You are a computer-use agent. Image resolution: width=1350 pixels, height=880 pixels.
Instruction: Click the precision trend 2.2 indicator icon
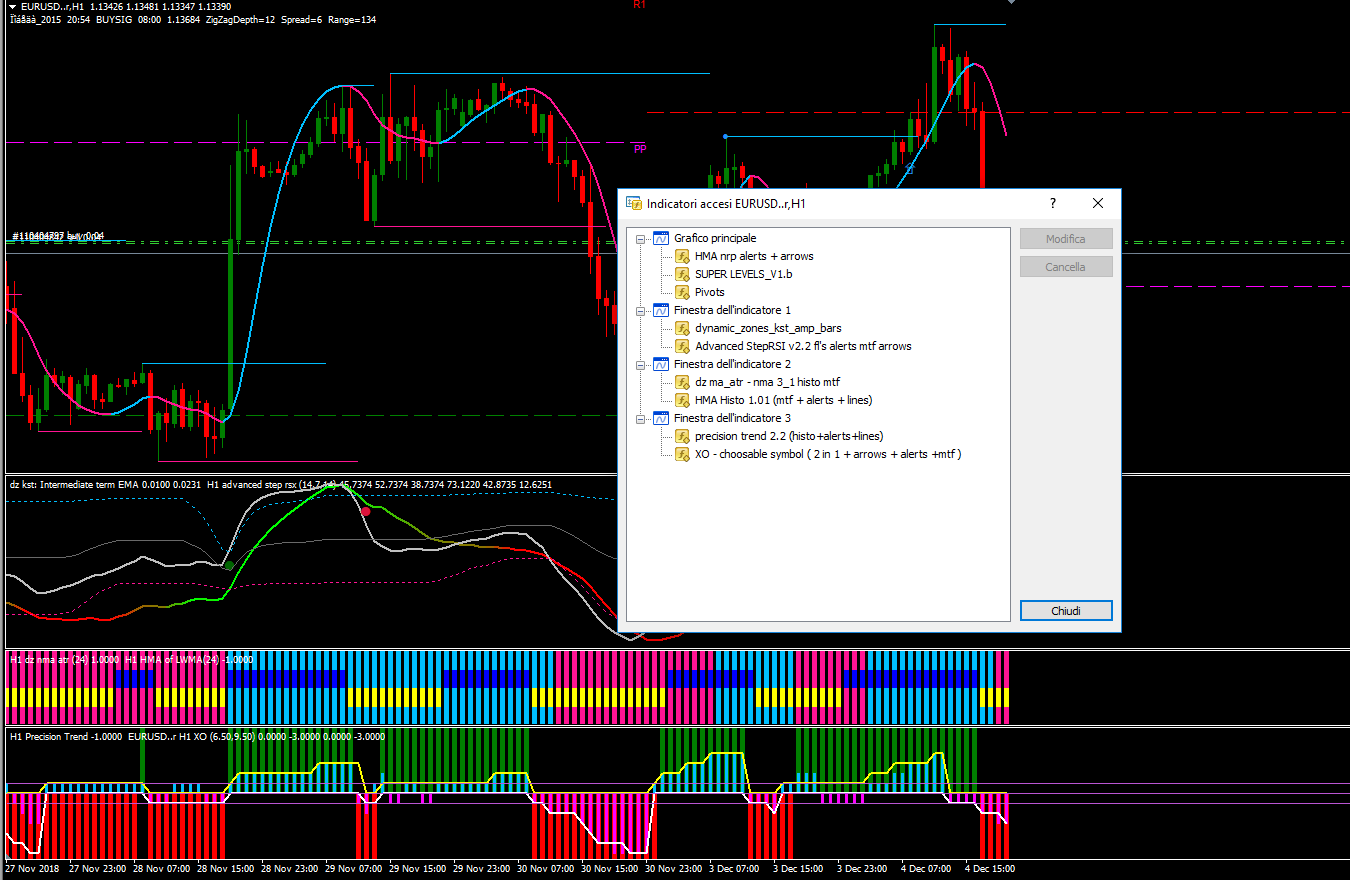(x=683, y=437)
